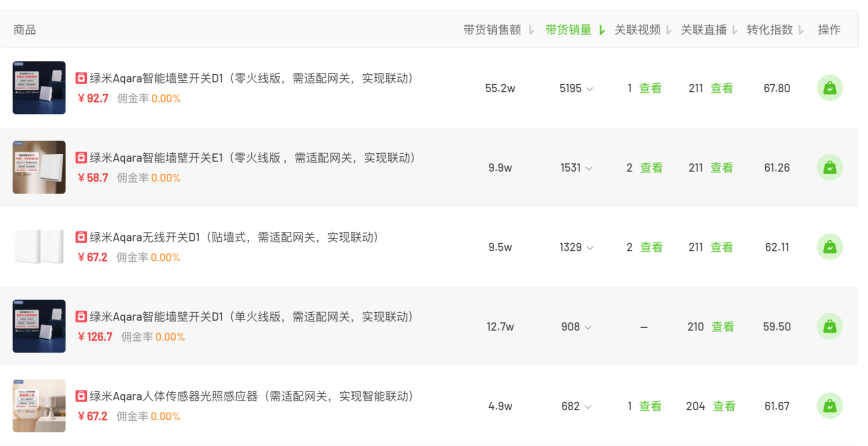Open 绿米Aqara智能墙壁开关D1 单火线版 product title
Viewport: 868px width, 446px height.
point(251,317)
